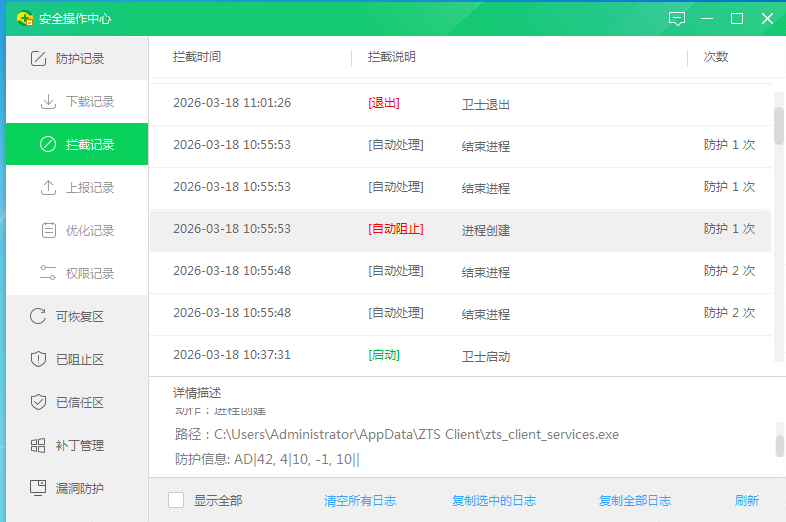
Task: Select the 10:37:31 卫士启动 row
Action: point(460,356)
